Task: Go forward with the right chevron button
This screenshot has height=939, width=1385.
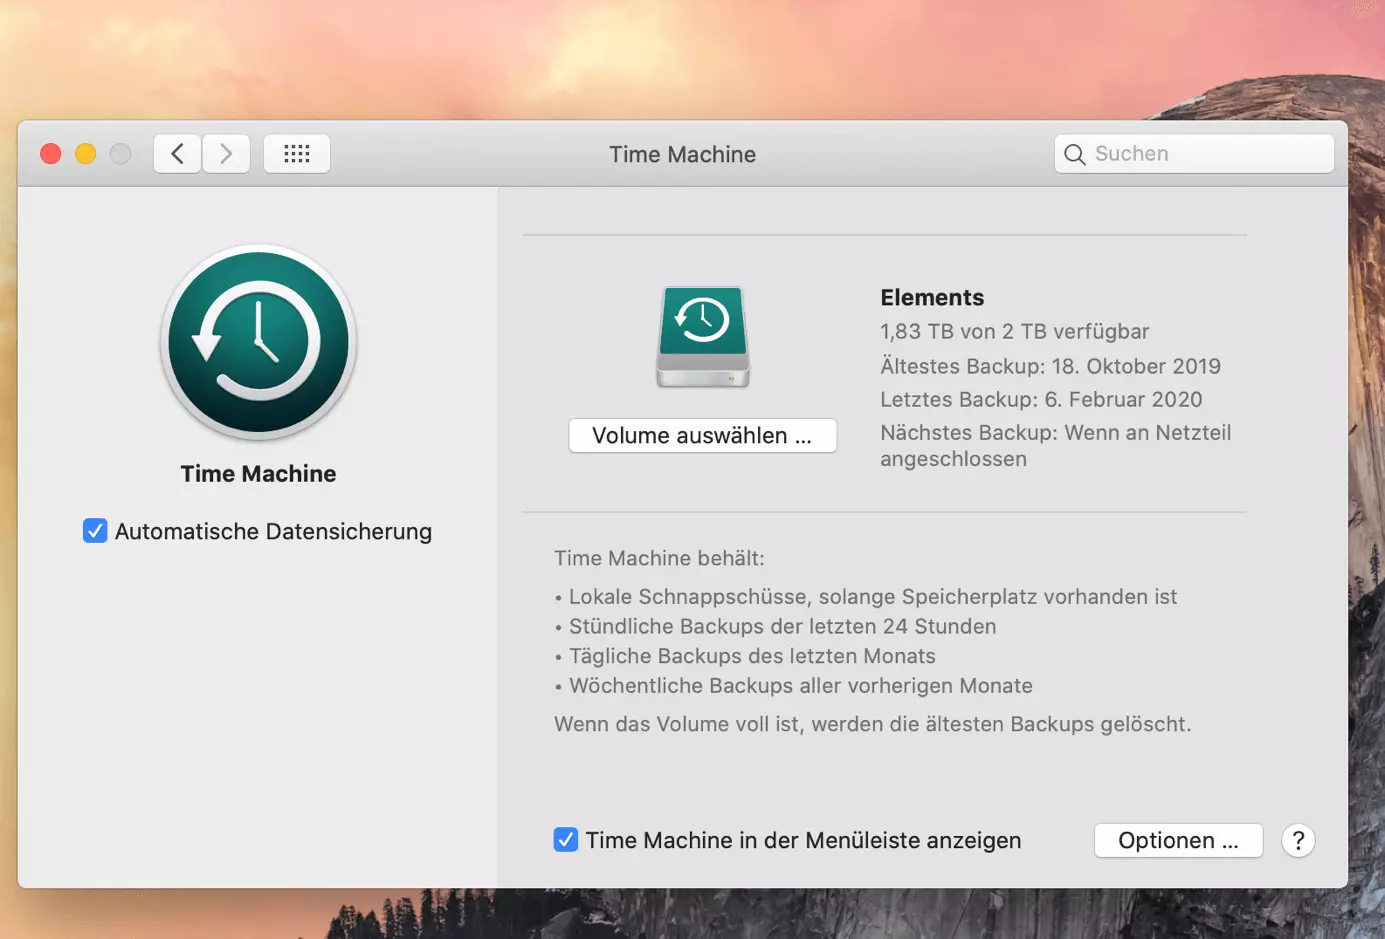Action: pos(226,154)
